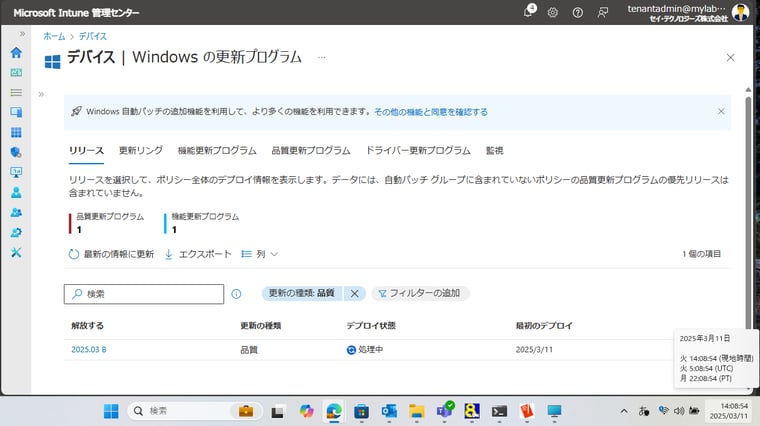Switch to ドライバー更新プログラム tab
760x426 pixels.
click(418, 151)
